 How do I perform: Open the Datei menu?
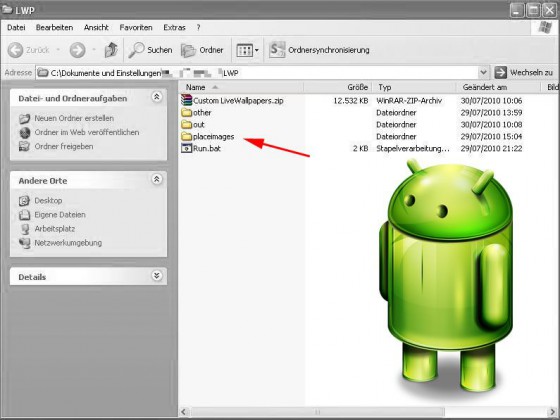pos(16,28)
